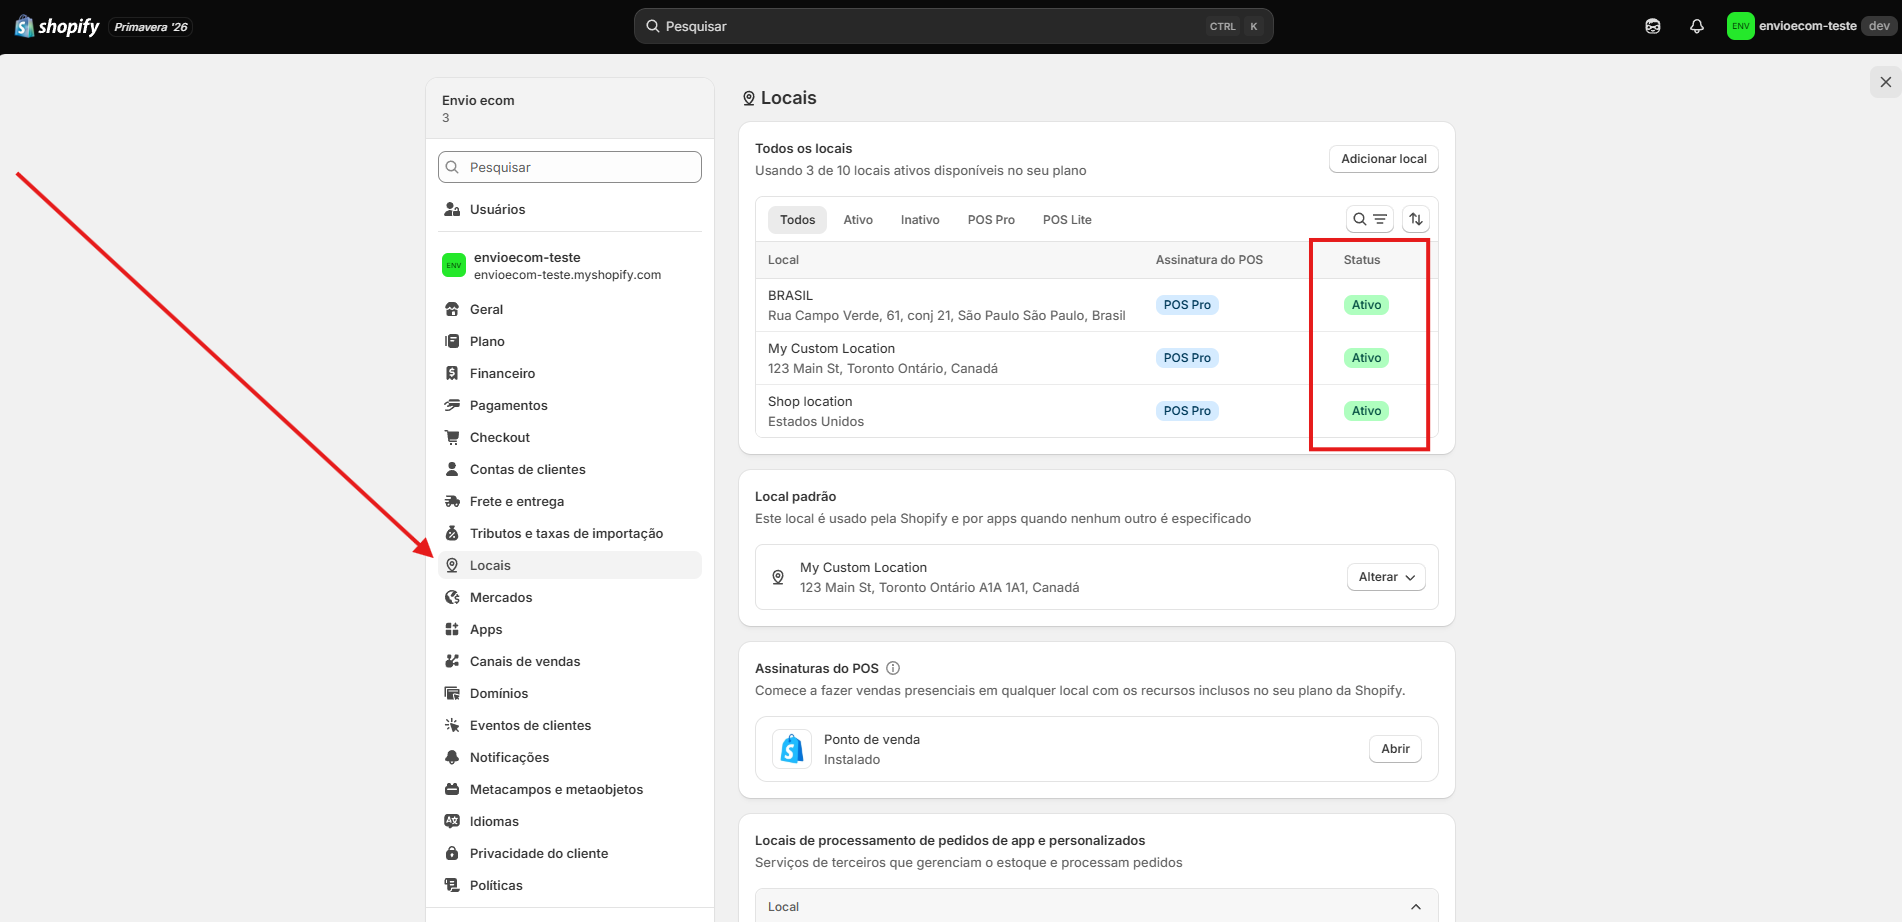Close the settings panel with the X button
Viewport: 1902px width, 922px height.
(1886, 82)
